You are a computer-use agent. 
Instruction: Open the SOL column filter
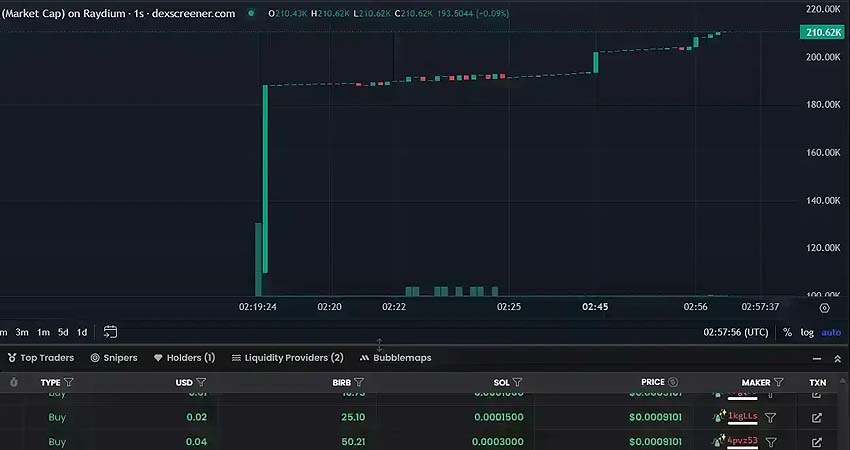click(x=517, y=382)
